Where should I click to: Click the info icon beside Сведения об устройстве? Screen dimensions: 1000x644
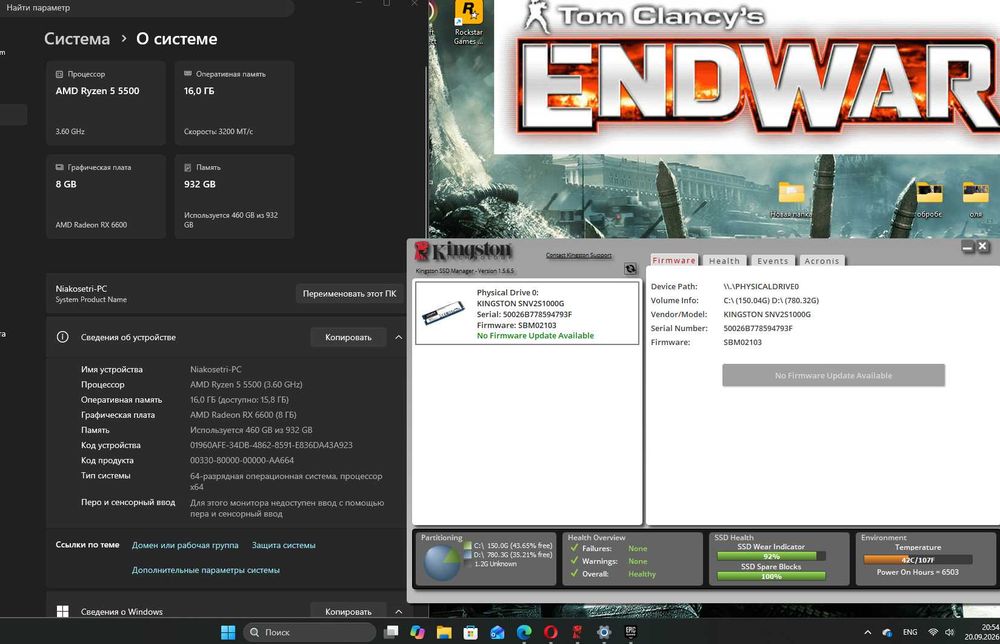click(x=62, y=337)
